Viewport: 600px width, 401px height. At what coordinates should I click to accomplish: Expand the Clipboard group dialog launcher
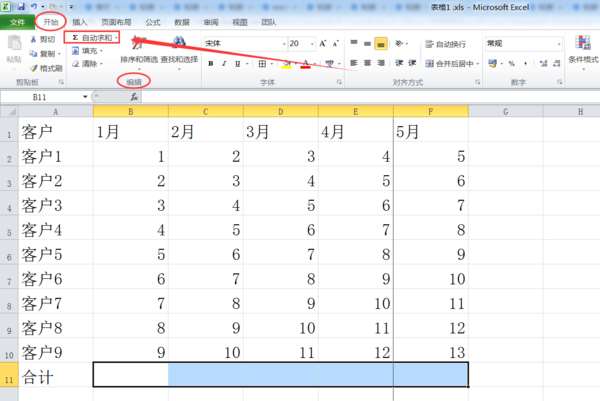pyautogui.click(x=61, y=82)
